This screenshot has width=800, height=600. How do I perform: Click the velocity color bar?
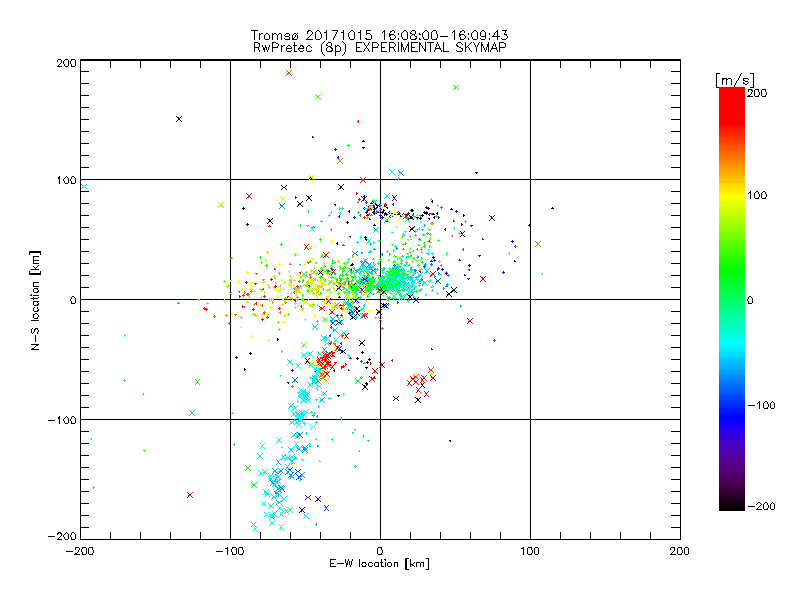732,299
